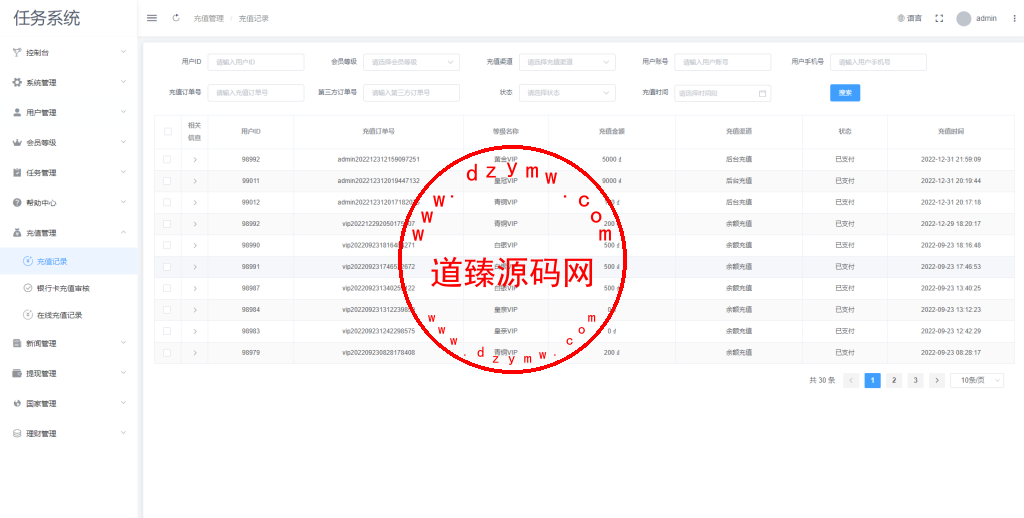Click 充值管理 breadcrumb link
Screen dimensions: 1024x518
point(208,18)
